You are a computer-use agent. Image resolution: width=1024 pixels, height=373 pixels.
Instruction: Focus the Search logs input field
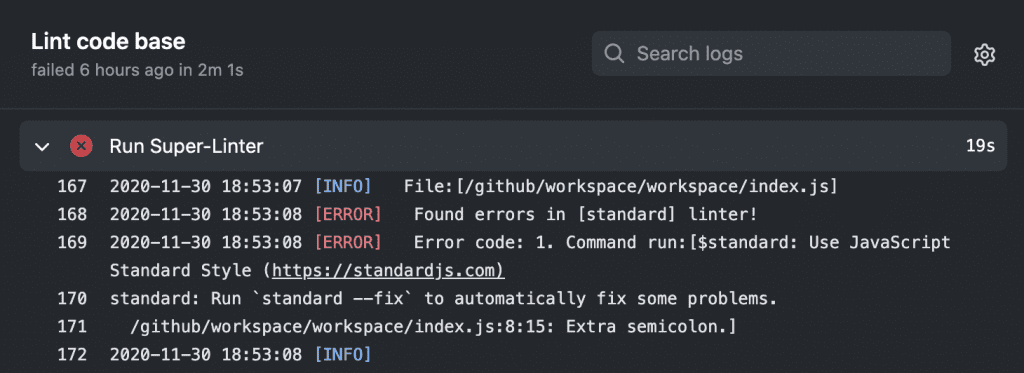point(771,53)
